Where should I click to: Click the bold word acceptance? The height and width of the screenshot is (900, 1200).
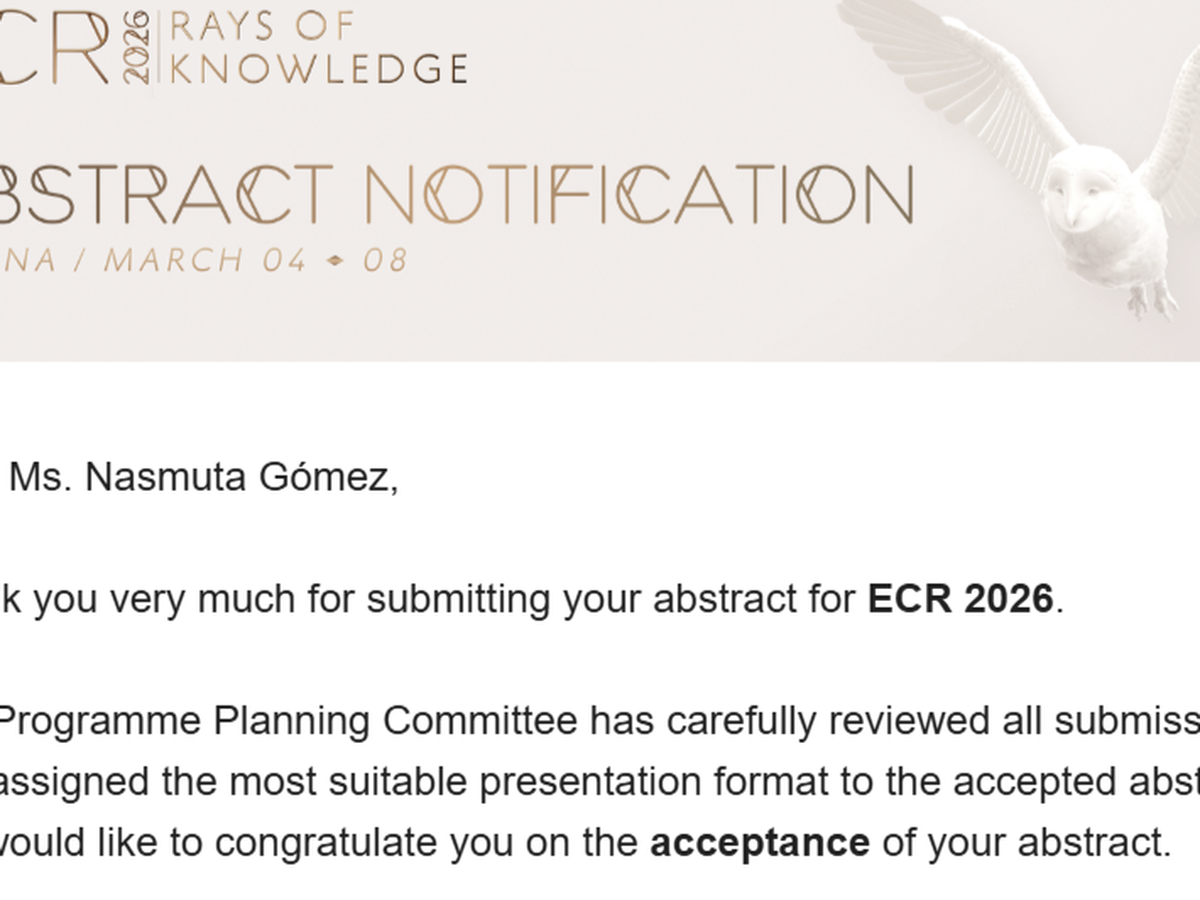click(760, 843)
